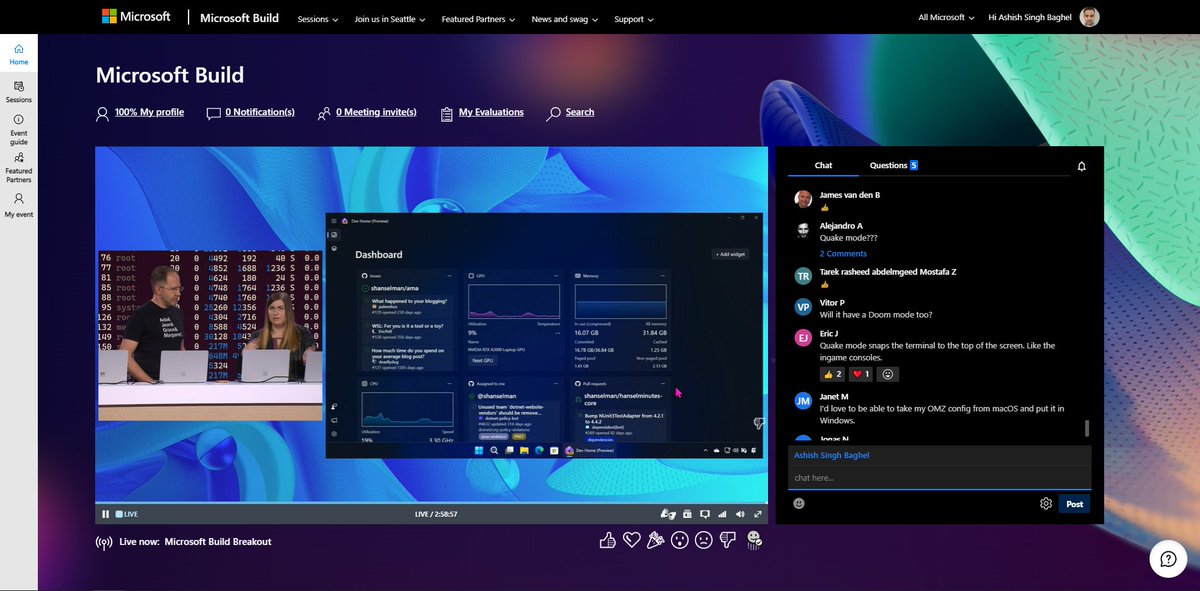Pause the live video
The height and width of the screenshot is (591, 1200).
coord(105,514)
